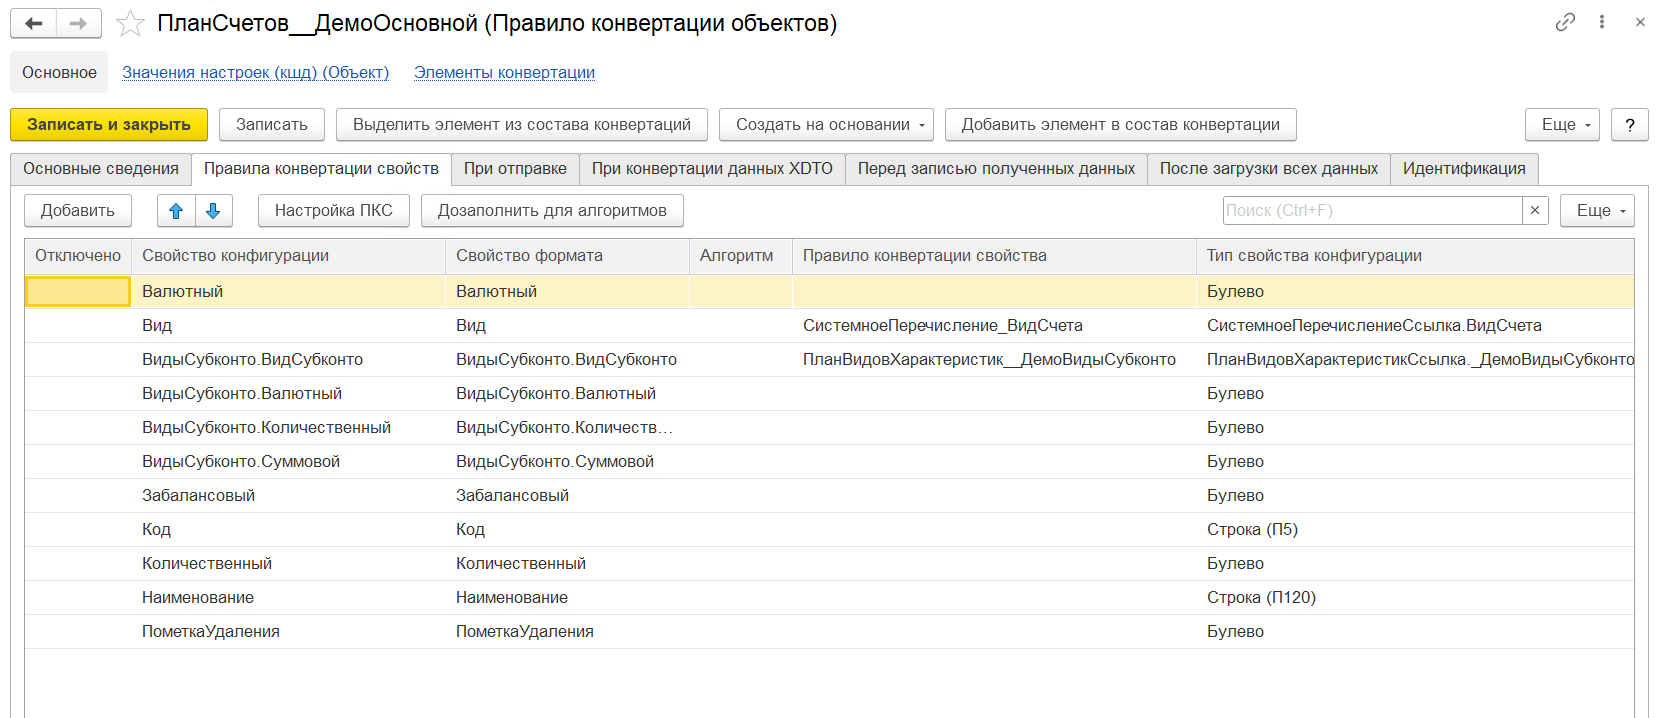Open the После загрузки всех данных tab
Viewport: 1658px width, 718px height.
click(1268, 169)
